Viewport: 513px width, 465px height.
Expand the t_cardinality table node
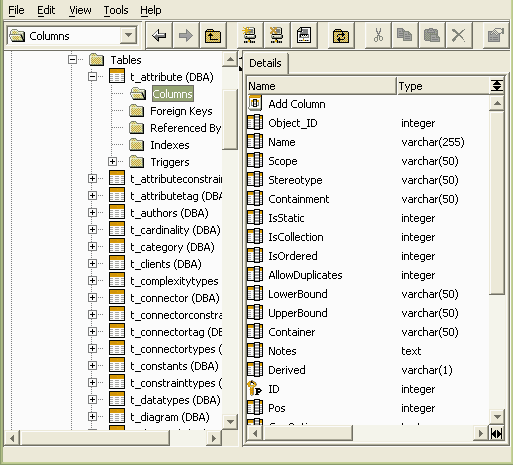pos(92,230)
